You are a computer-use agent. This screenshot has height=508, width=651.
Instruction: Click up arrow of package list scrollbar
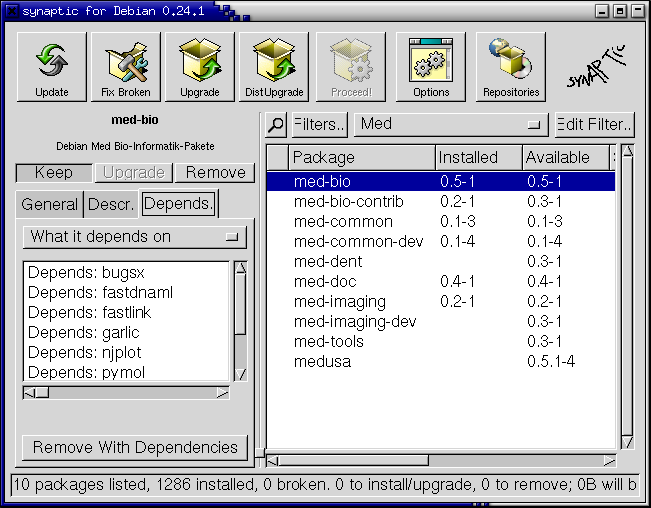point(627,151)
